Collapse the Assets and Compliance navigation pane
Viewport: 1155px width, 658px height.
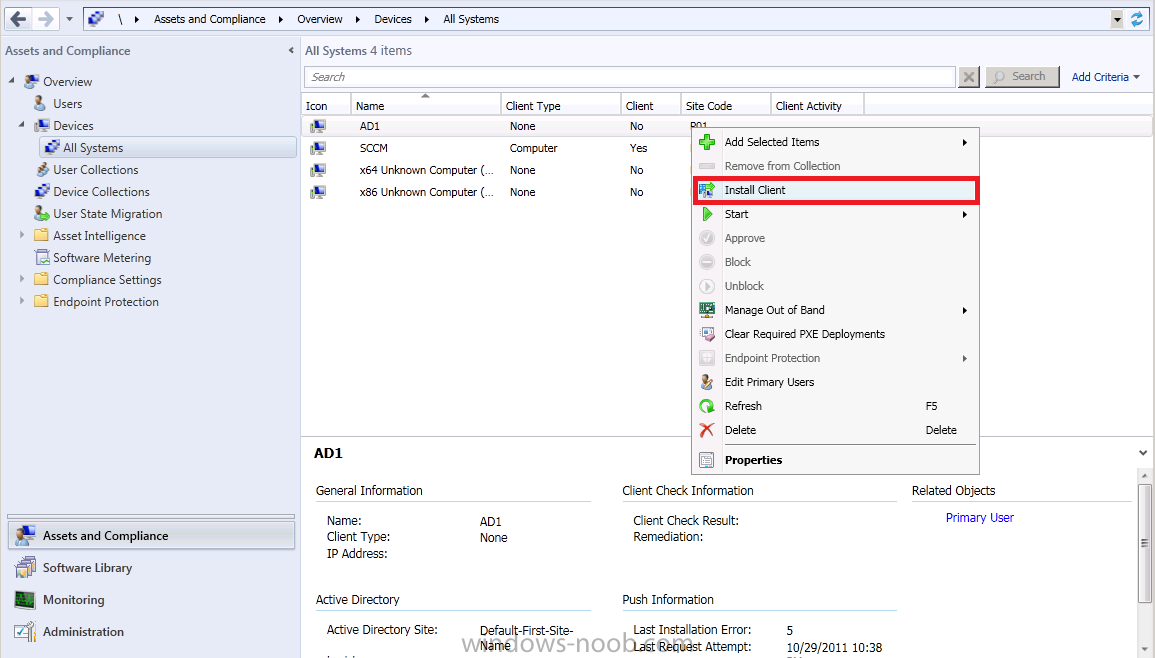pos(291,51)
